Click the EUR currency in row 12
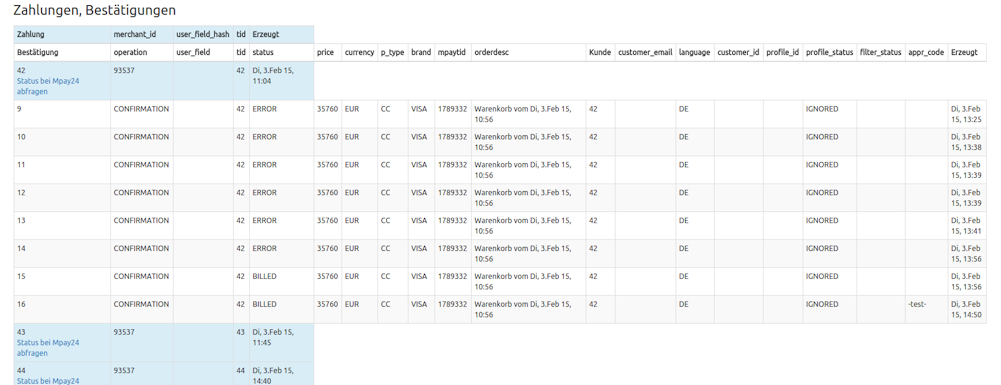The width and height of the screenshot is (1001, 385). click(352, 192)
